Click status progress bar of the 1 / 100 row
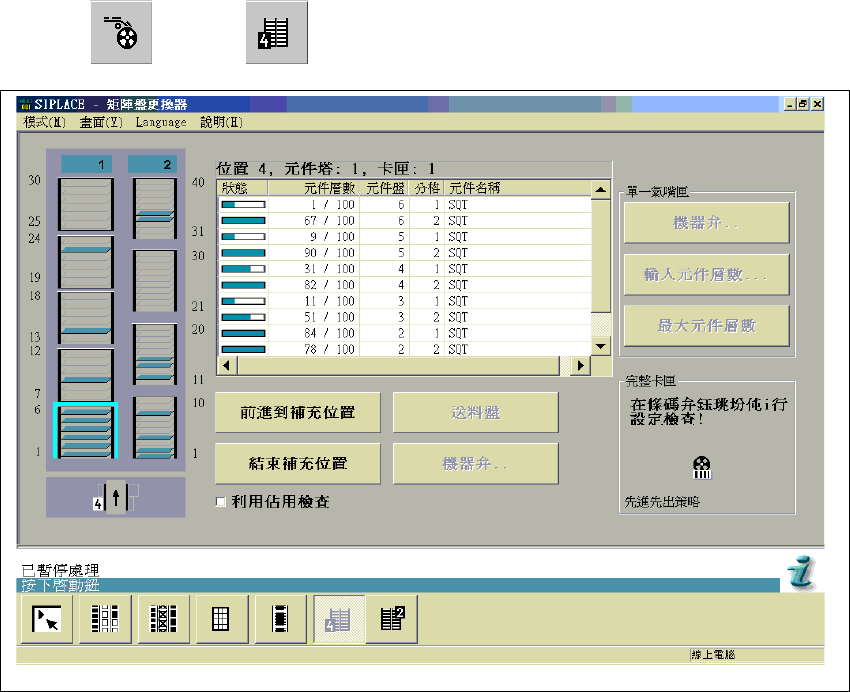The height and width of the screenshot is (692, 850). click(x=243, y=205)
